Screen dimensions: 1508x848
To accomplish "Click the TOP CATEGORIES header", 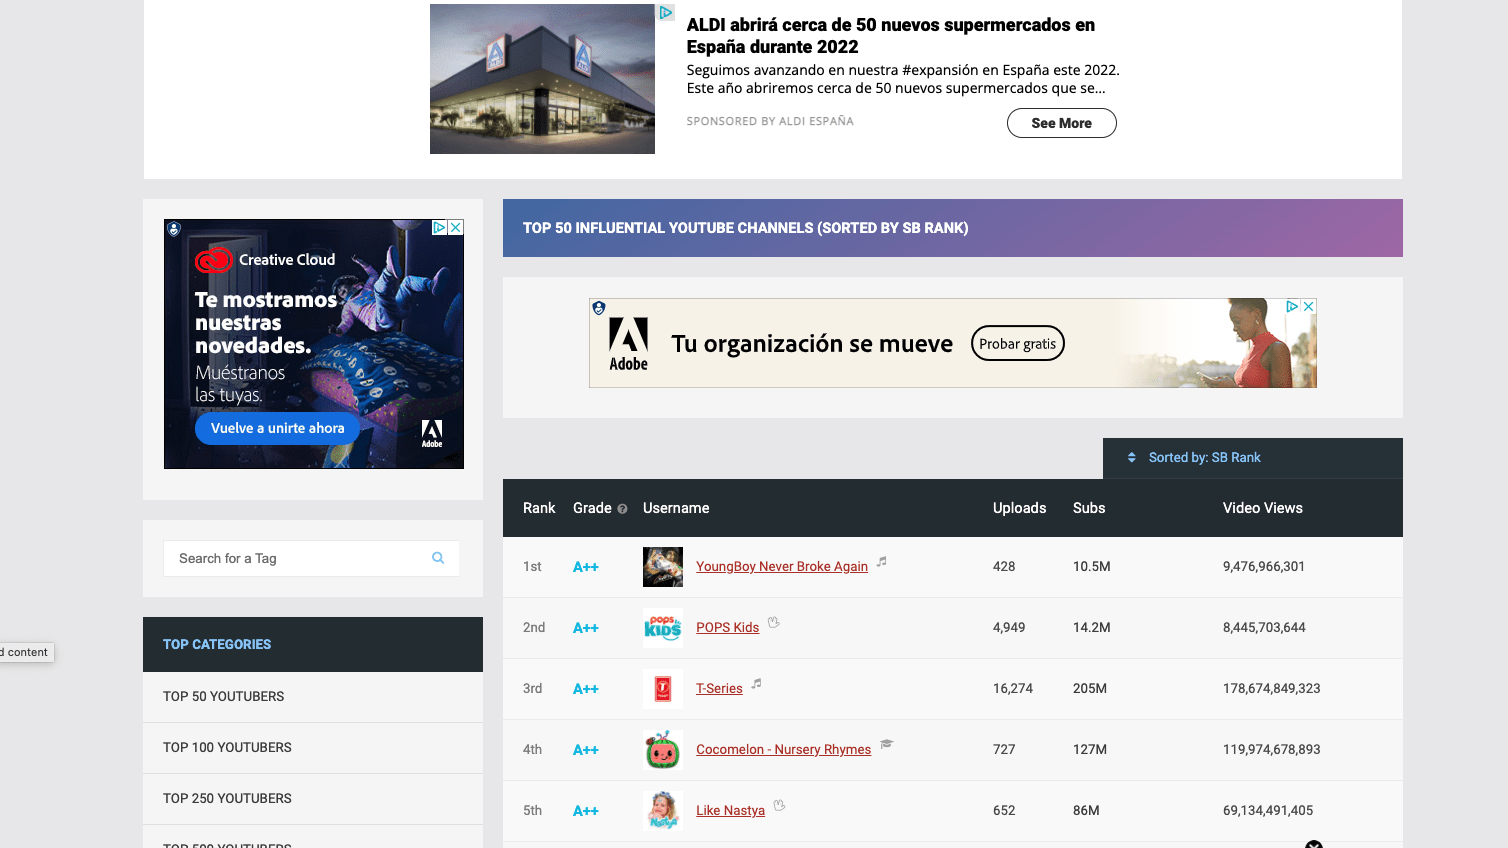I will [x=313, y=644].
